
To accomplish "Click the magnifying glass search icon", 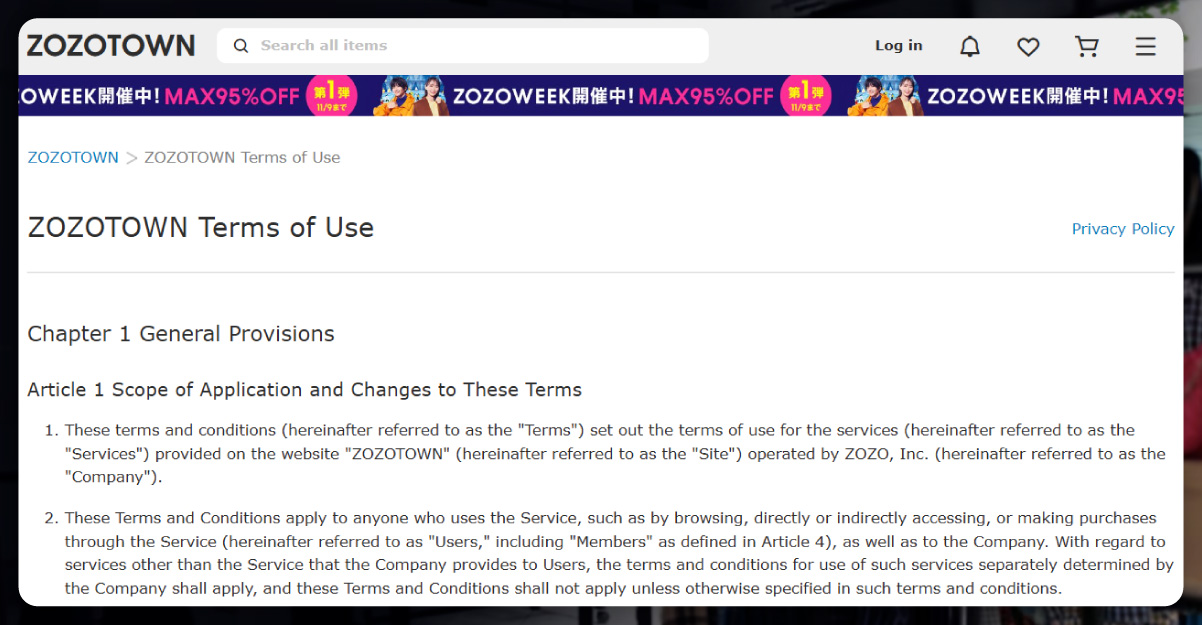I will click(x=240, y=46).
